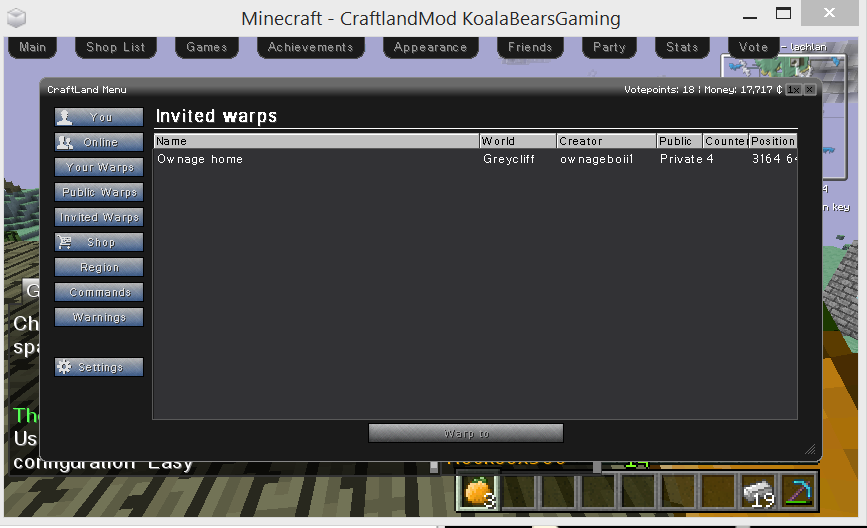The image size is (867, 528).
Task: Sort warps by Name column
Action: [x=316, y=141]
